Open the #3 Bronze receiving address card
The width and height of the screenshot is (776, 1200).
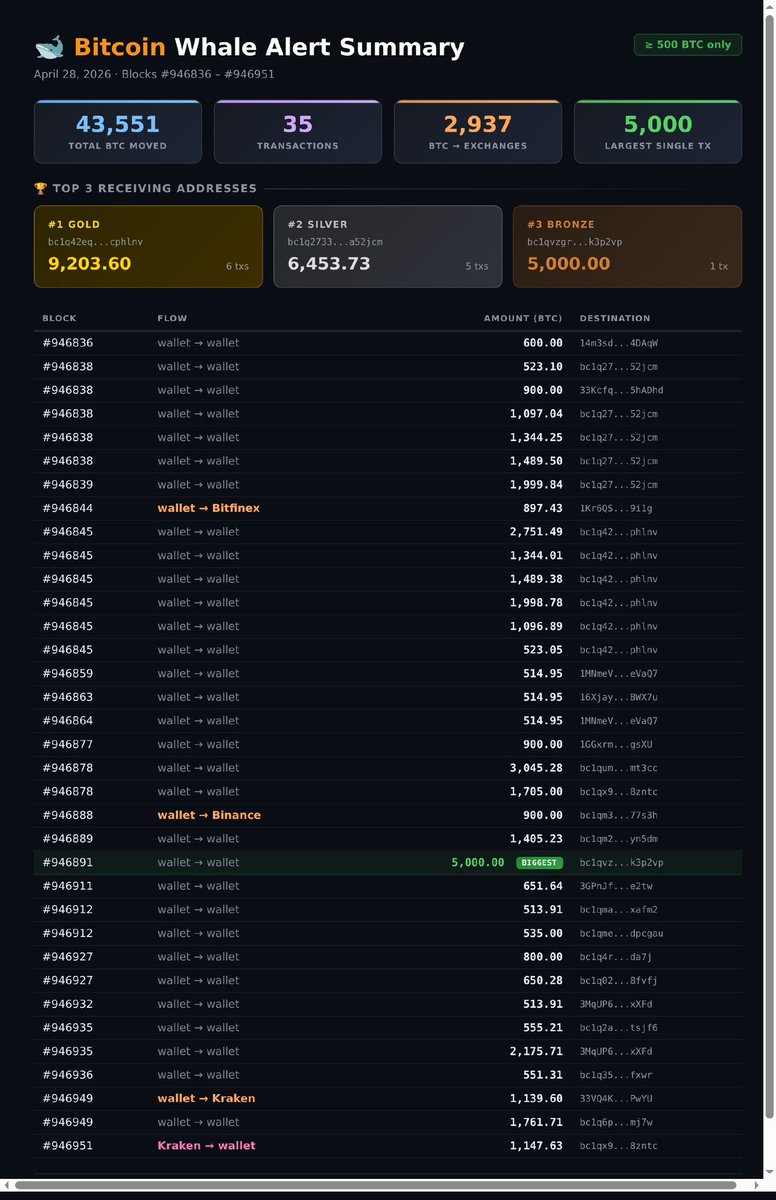[x=627, y=247]
